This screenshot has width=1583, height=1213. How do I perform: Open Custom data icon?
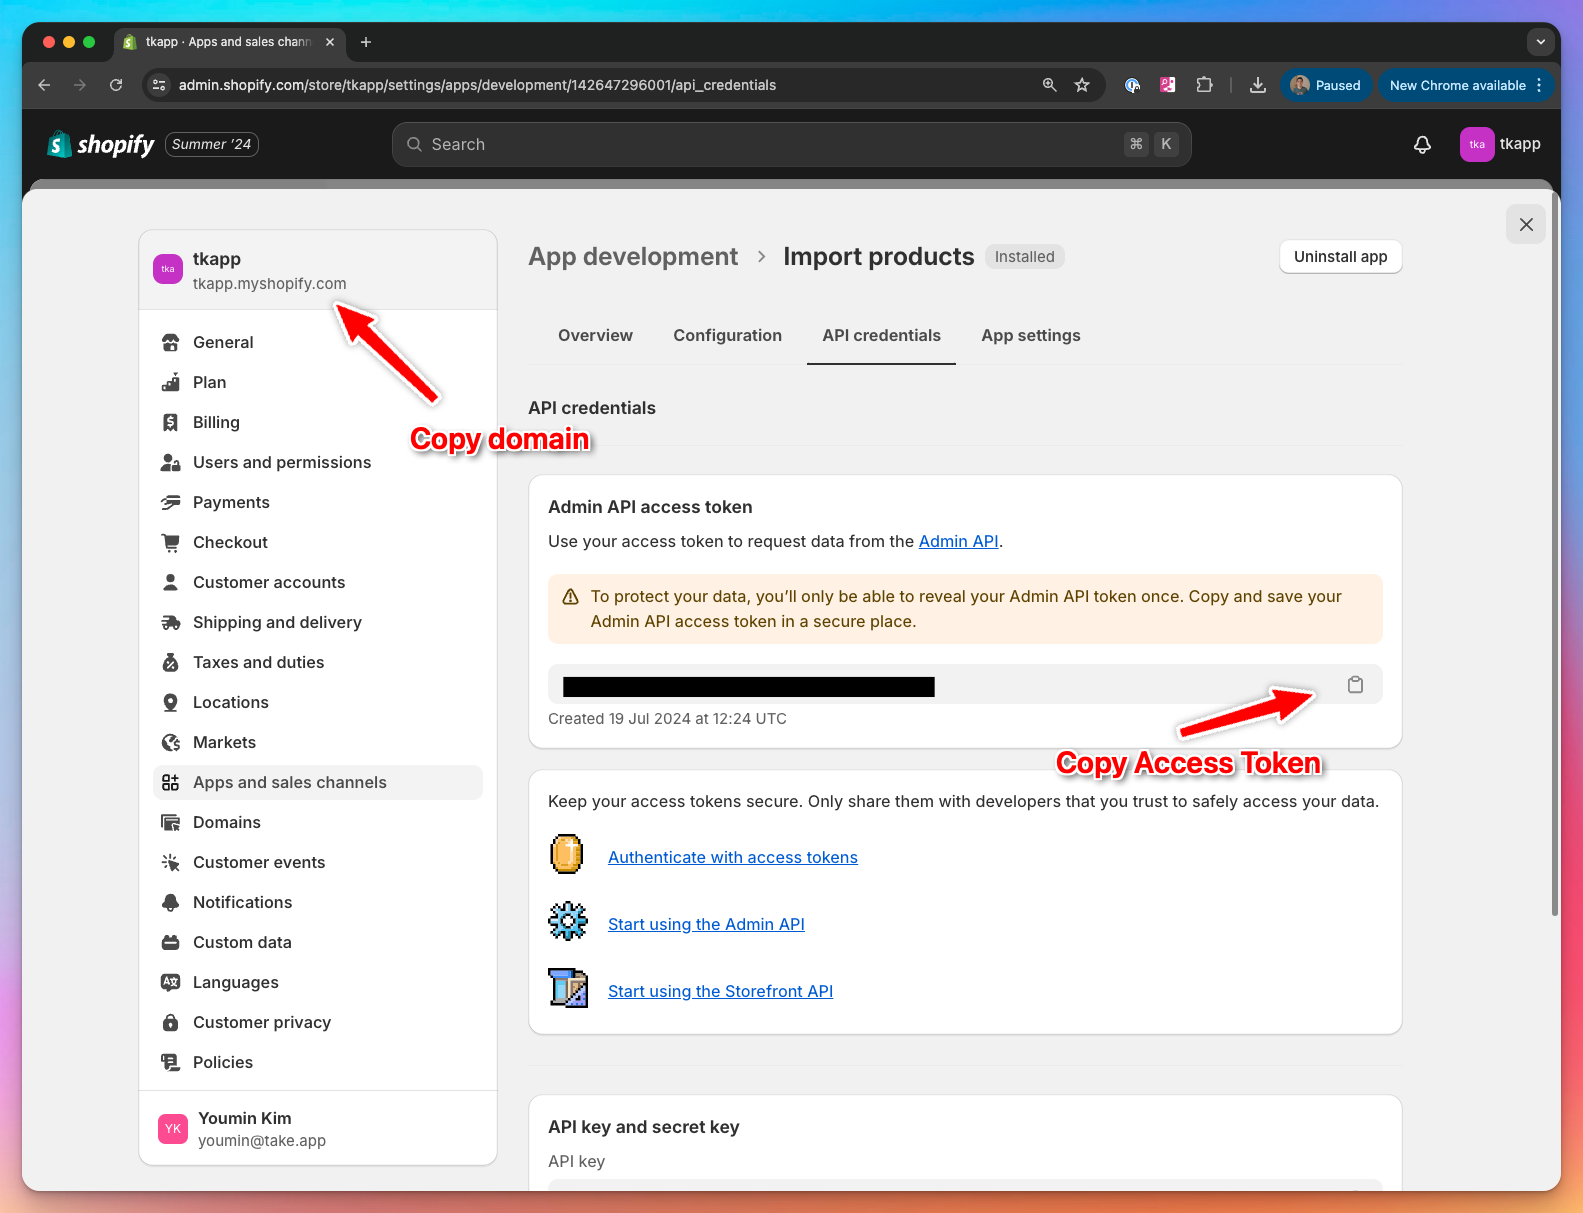tap(171, 942)
